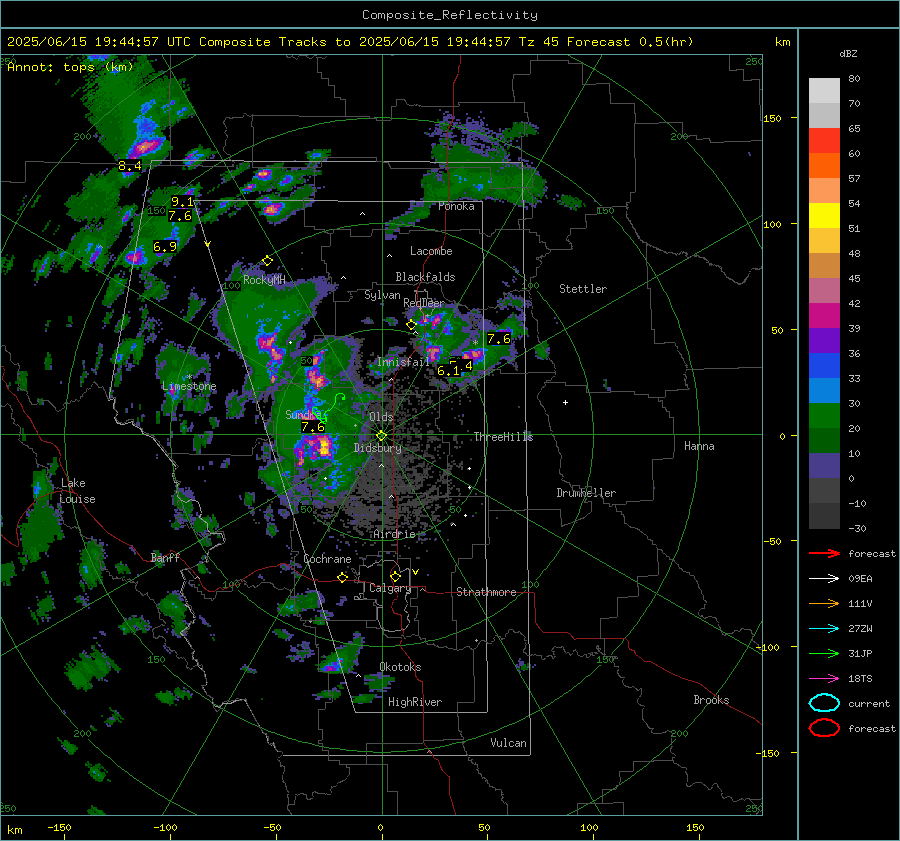Click the Strathmore city label
Image resolution: width=900 pixels, height=841 pixels.
coord(486,592)
